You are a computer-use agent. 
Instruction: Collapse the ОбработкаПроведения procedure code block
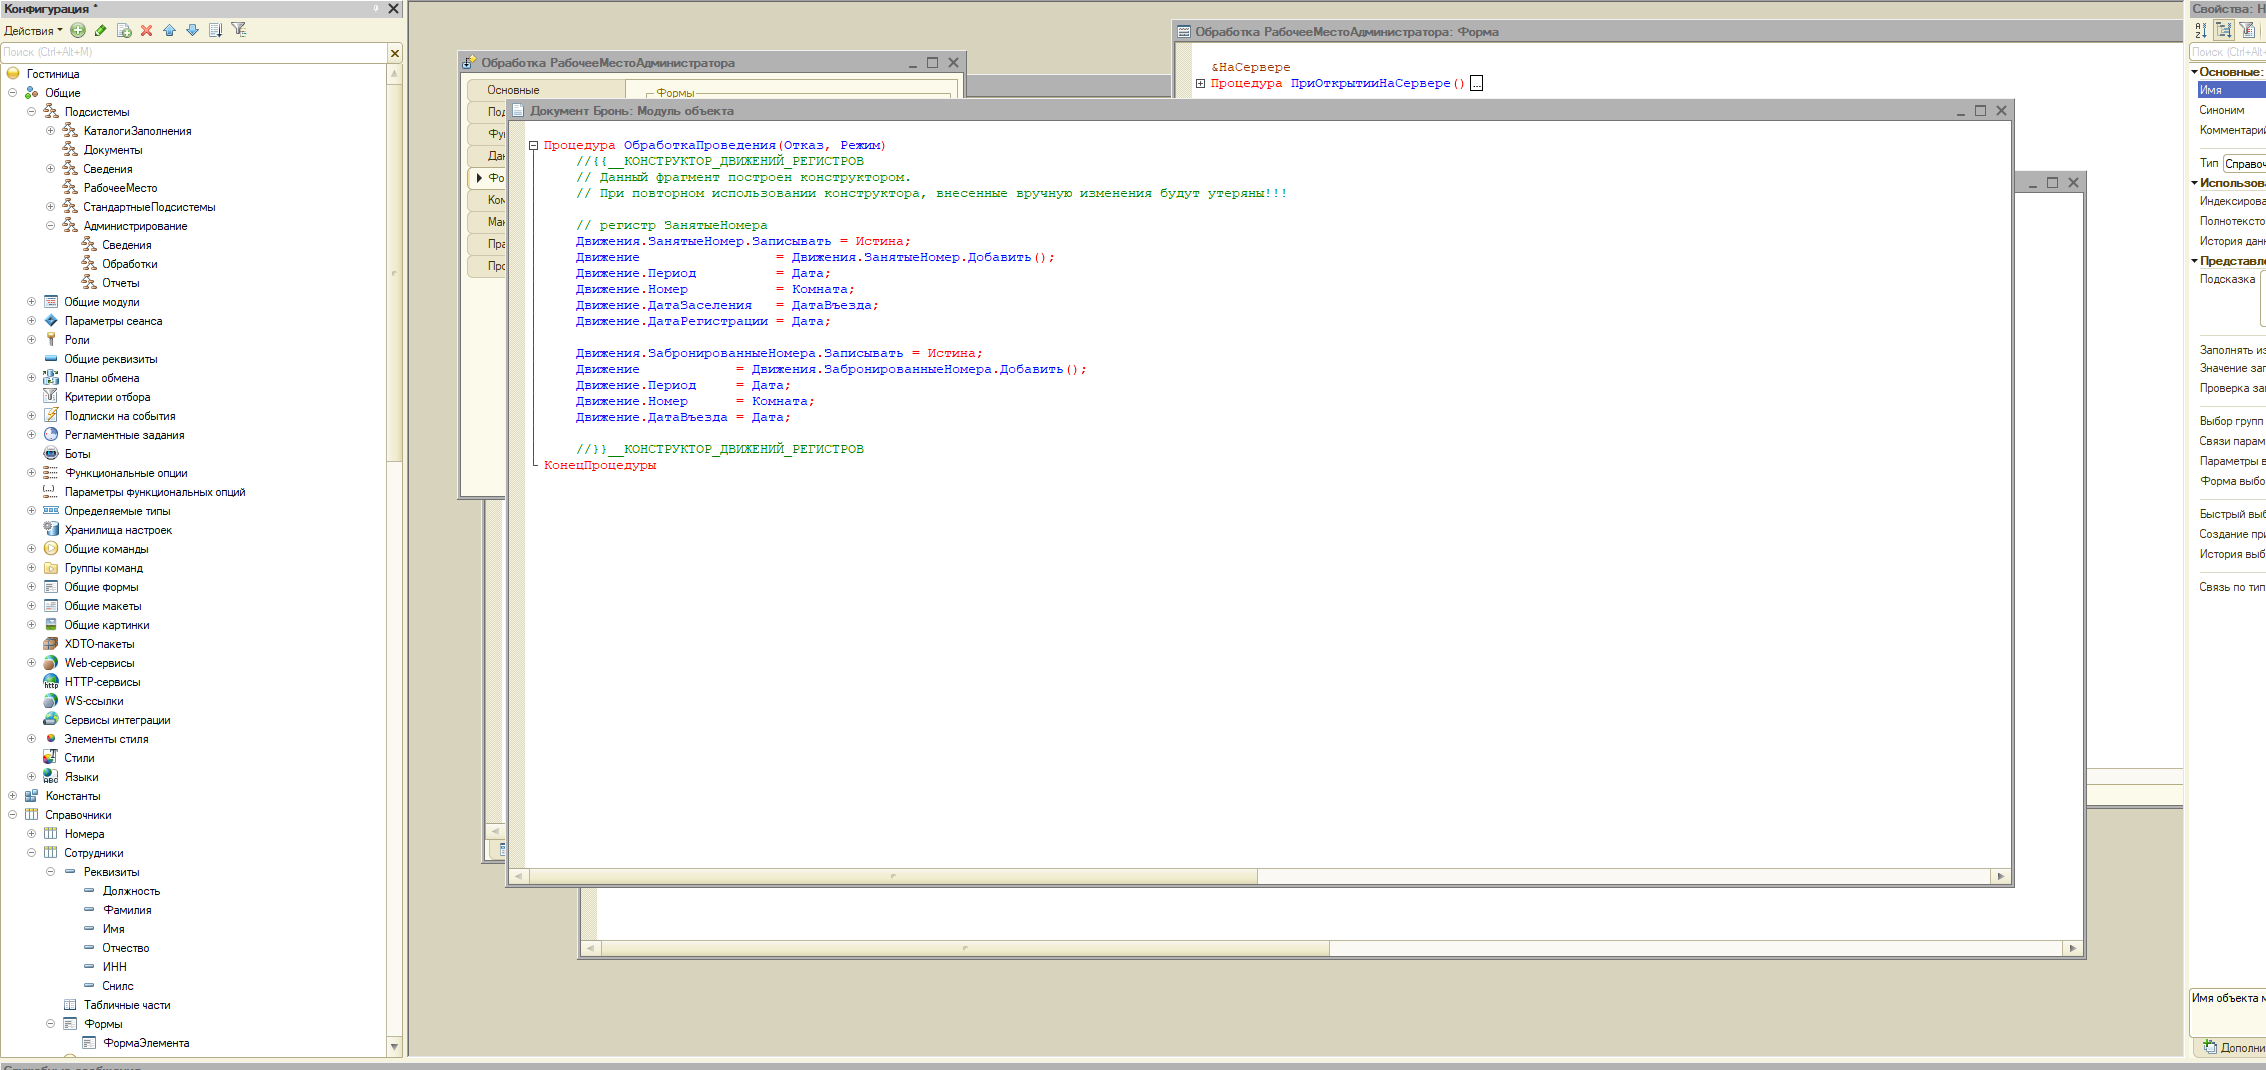[534, 145]
